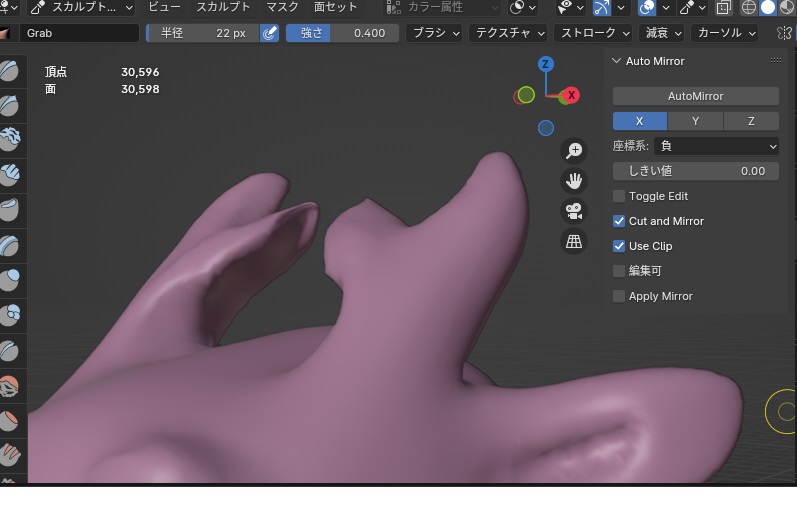The height and width of the screenshot is (512, 797).
Task: Open the カラー属性 dropdown
Action: coord(442,7)
